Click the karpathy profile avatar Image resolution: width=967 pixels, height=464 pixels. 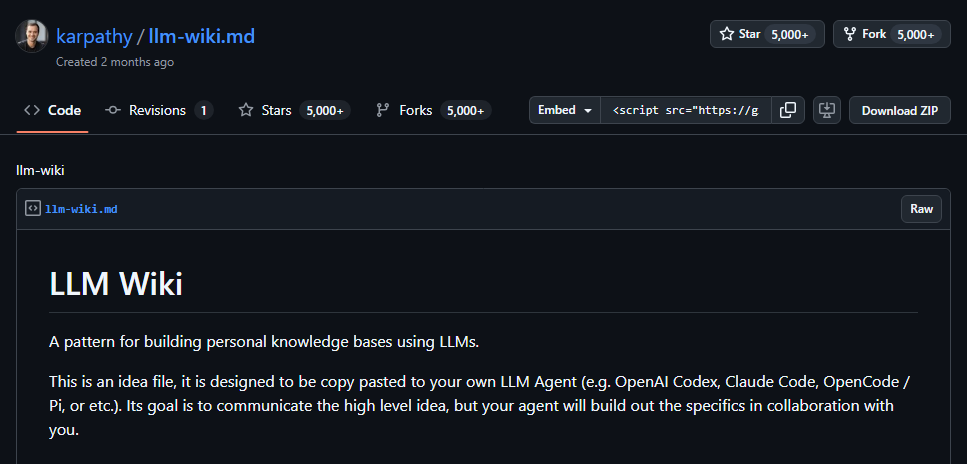31,36
